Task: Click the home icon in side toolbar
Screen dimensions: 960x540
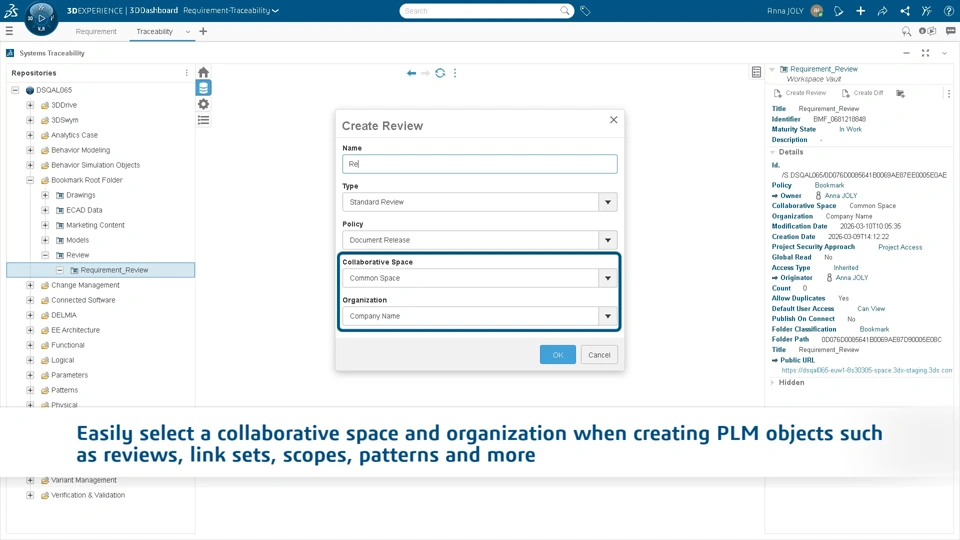Action: tap(203, 72)
